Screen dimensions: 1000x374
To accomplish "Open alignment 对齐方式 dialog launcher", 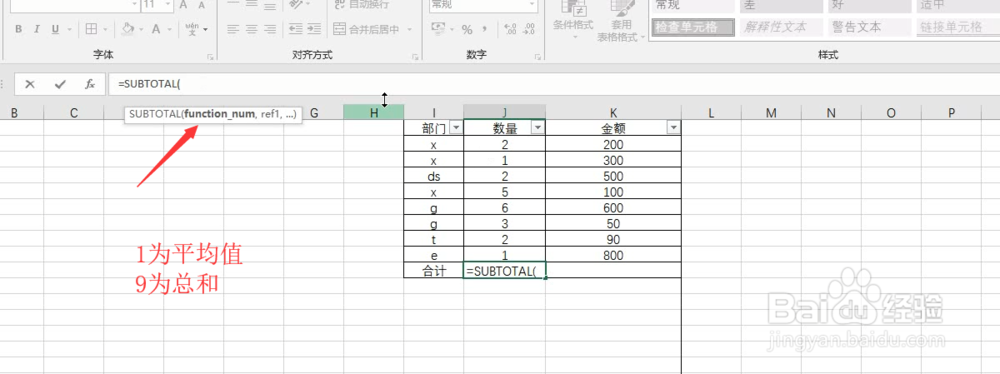I will [x=415, y=57].
